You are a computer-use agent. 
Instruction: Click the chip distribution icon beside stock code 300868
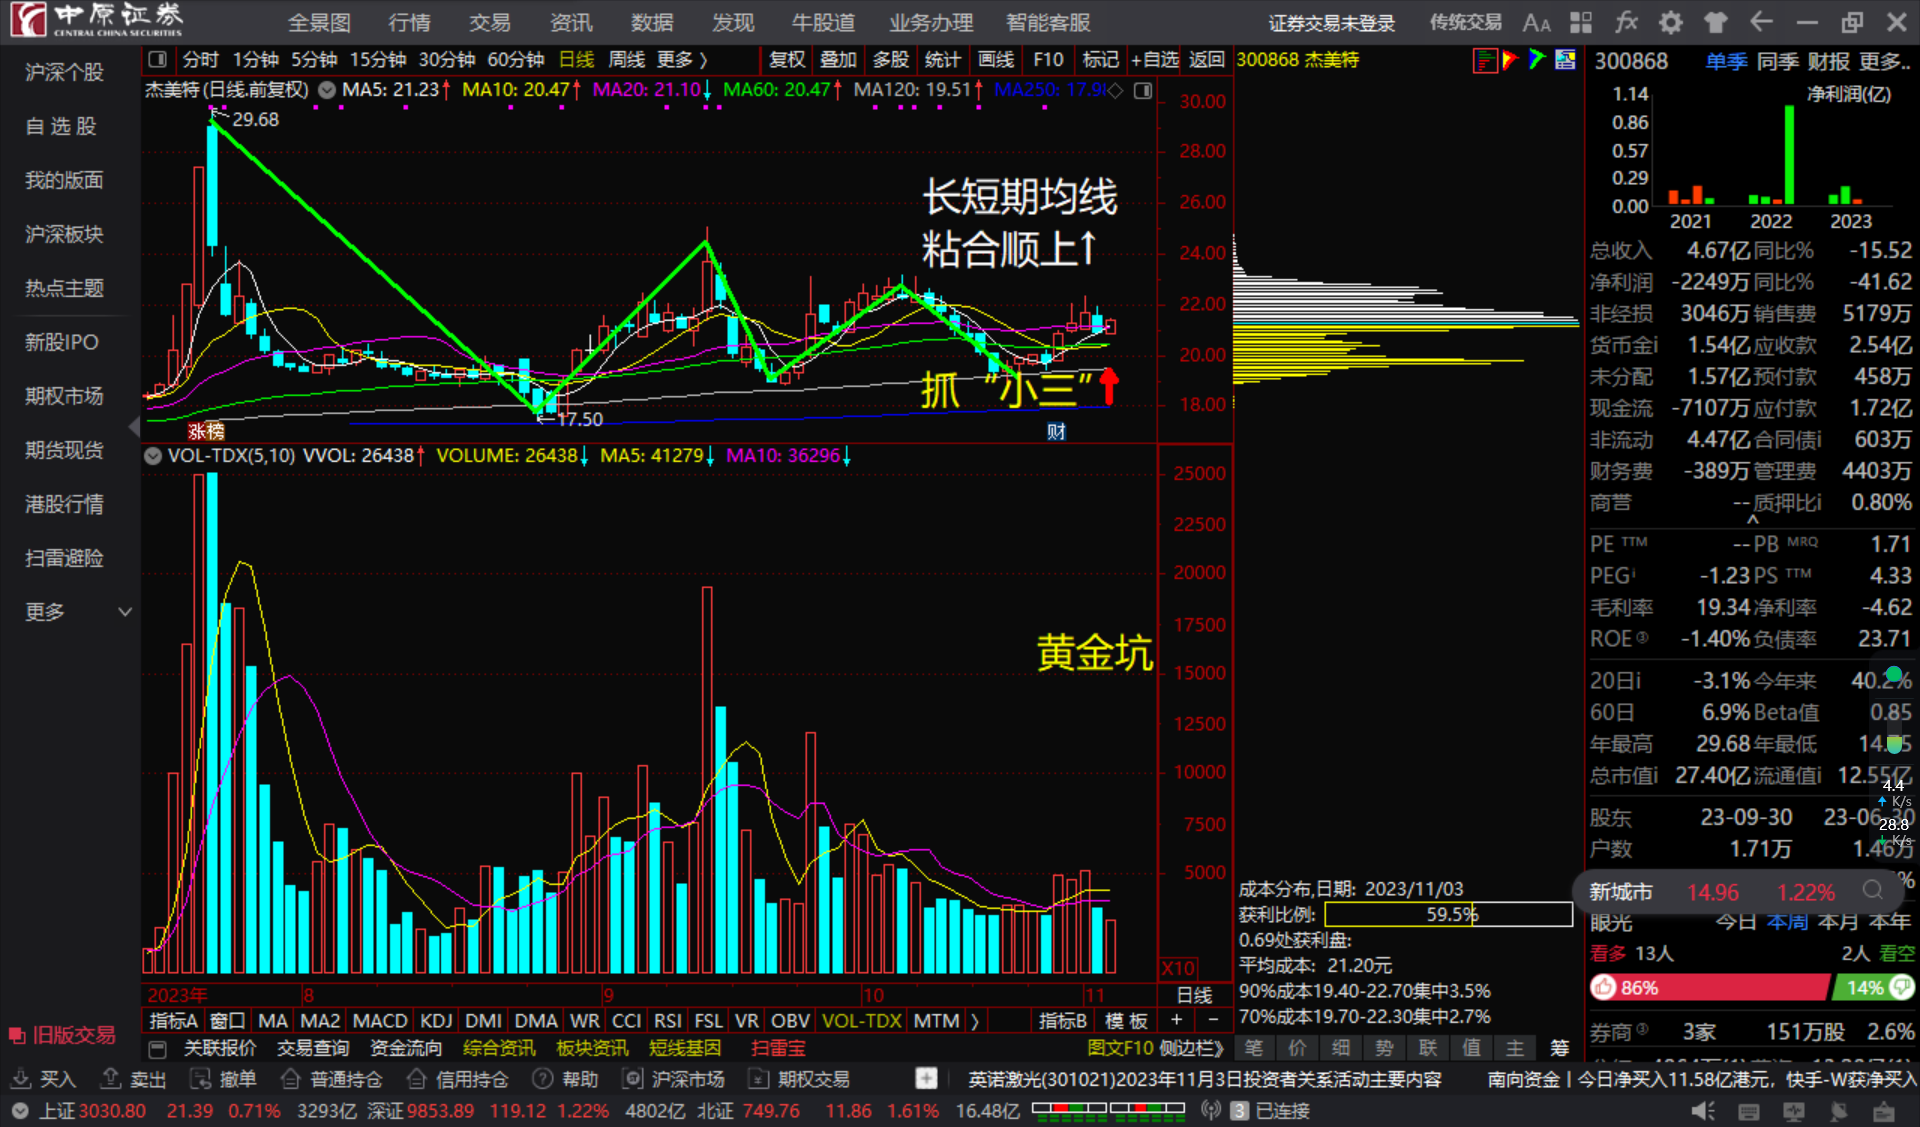click(x=1484, y=60)
